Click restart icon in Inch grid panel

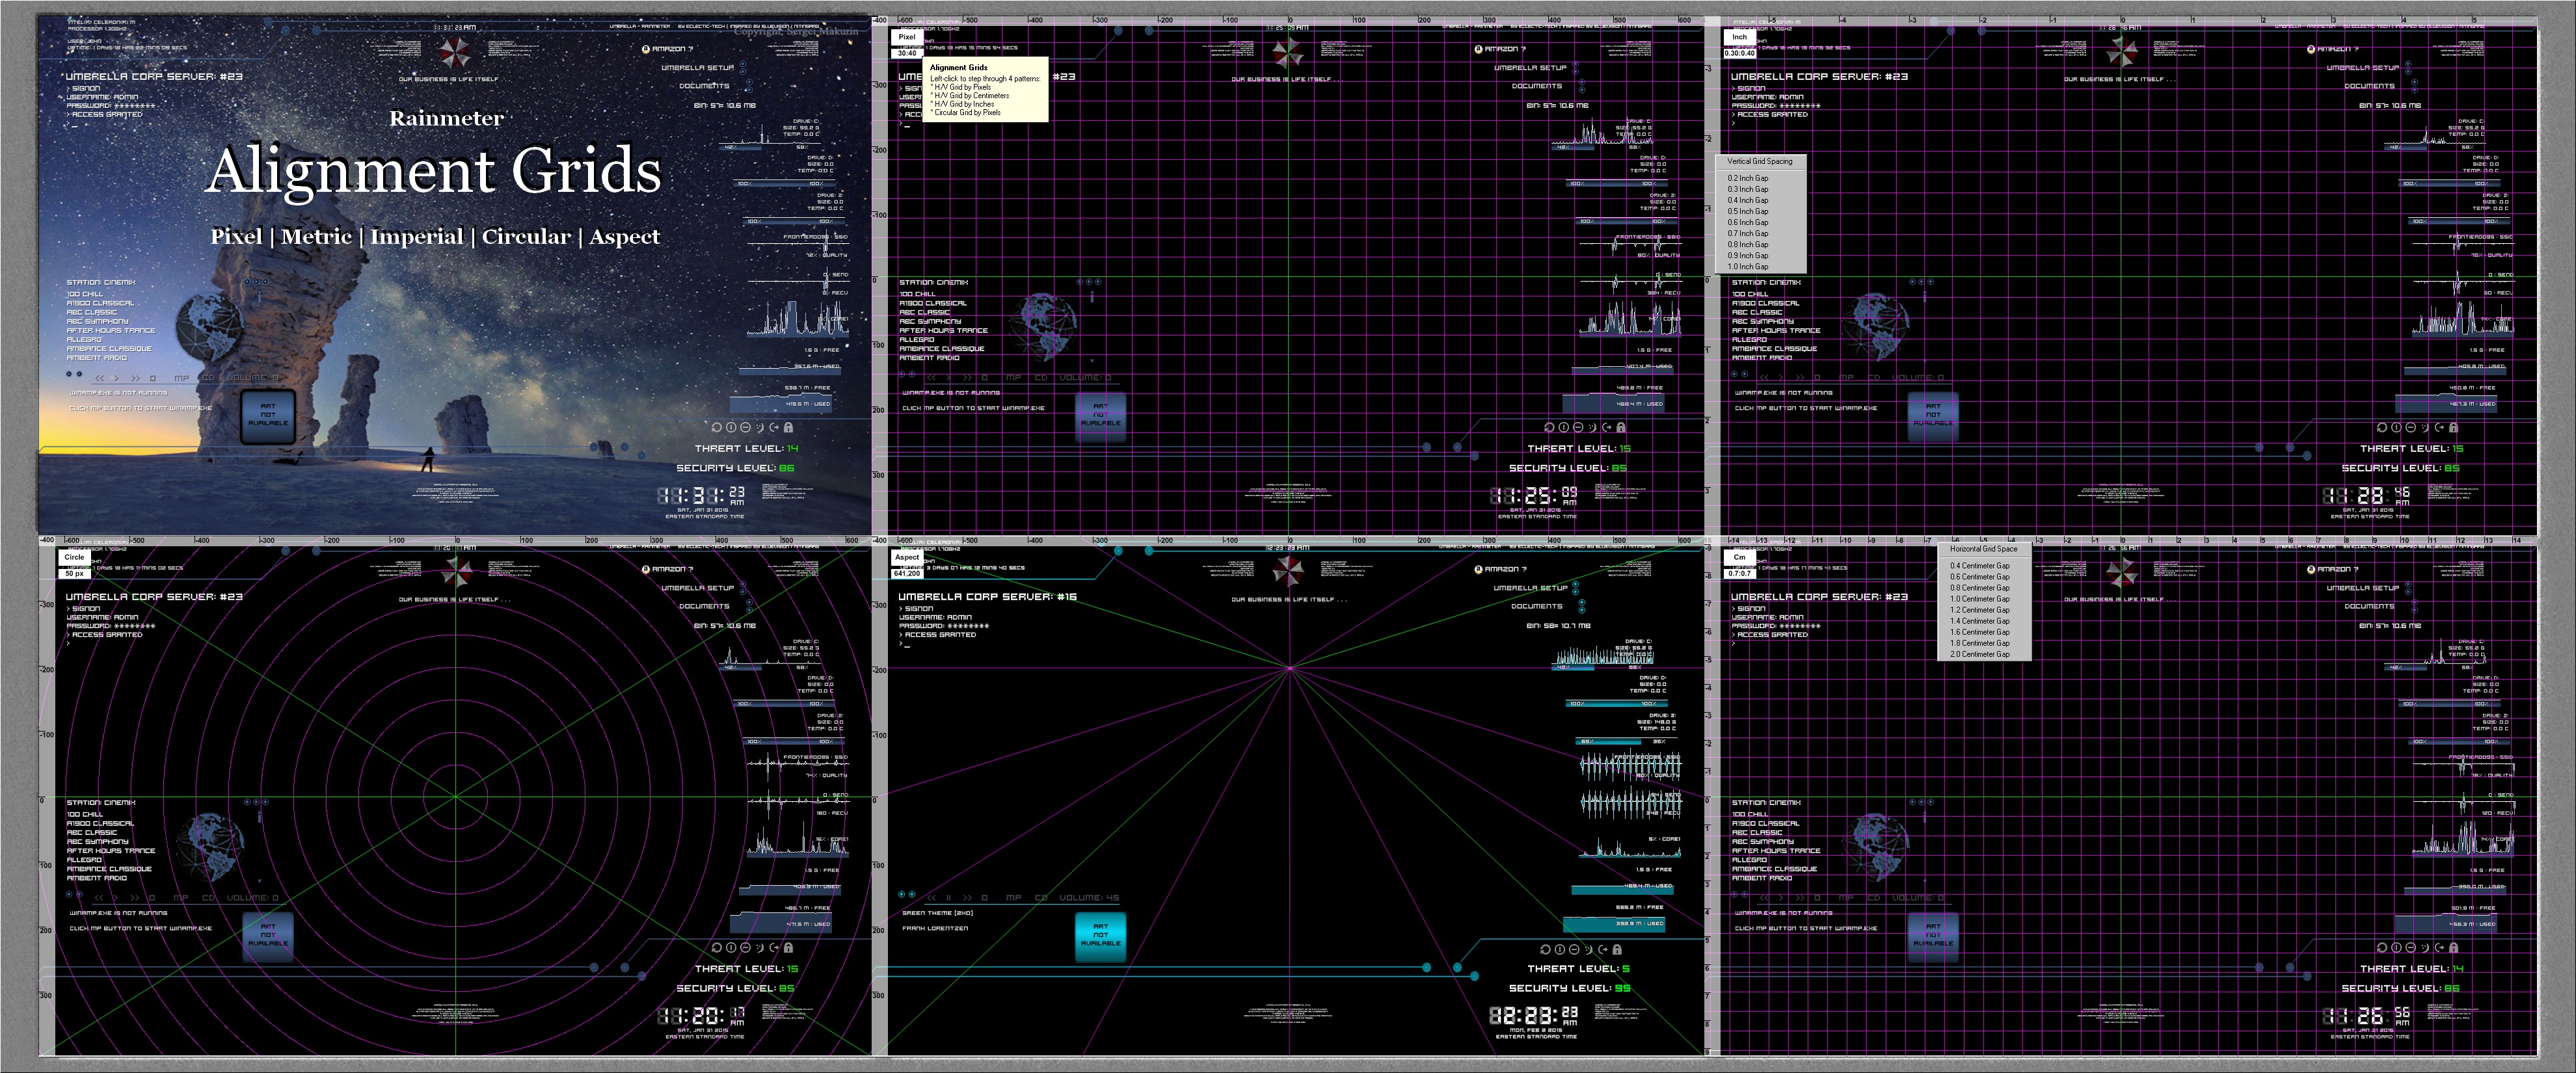[2382, 427]
